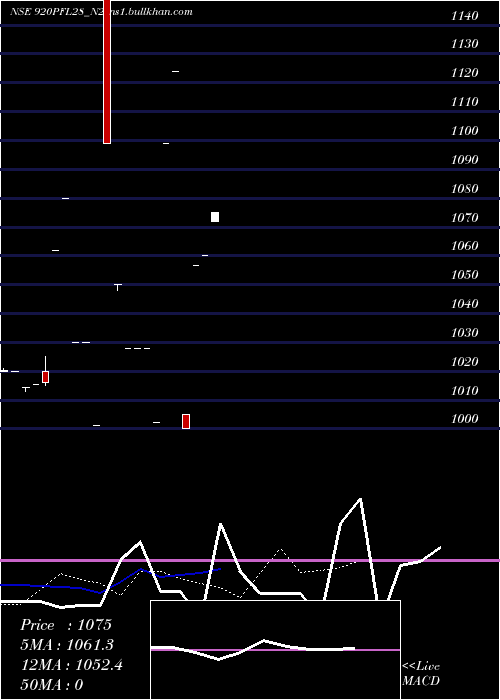Click the 1000 price axis label
This screenshot has width=500, height=700.
pos(465,419)
